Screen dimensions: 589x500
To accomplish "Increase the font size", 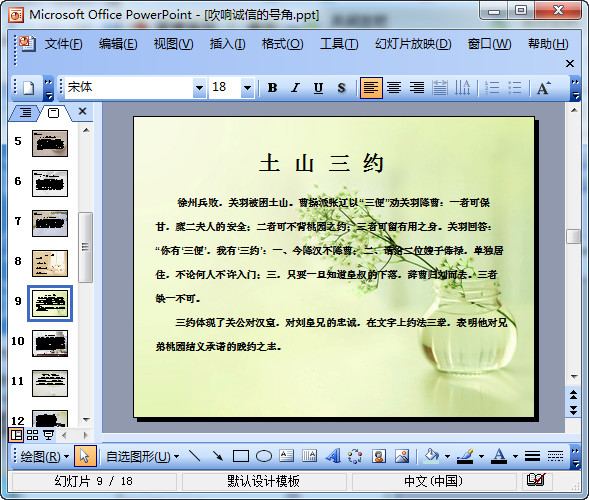I will [x=544, y=88].
